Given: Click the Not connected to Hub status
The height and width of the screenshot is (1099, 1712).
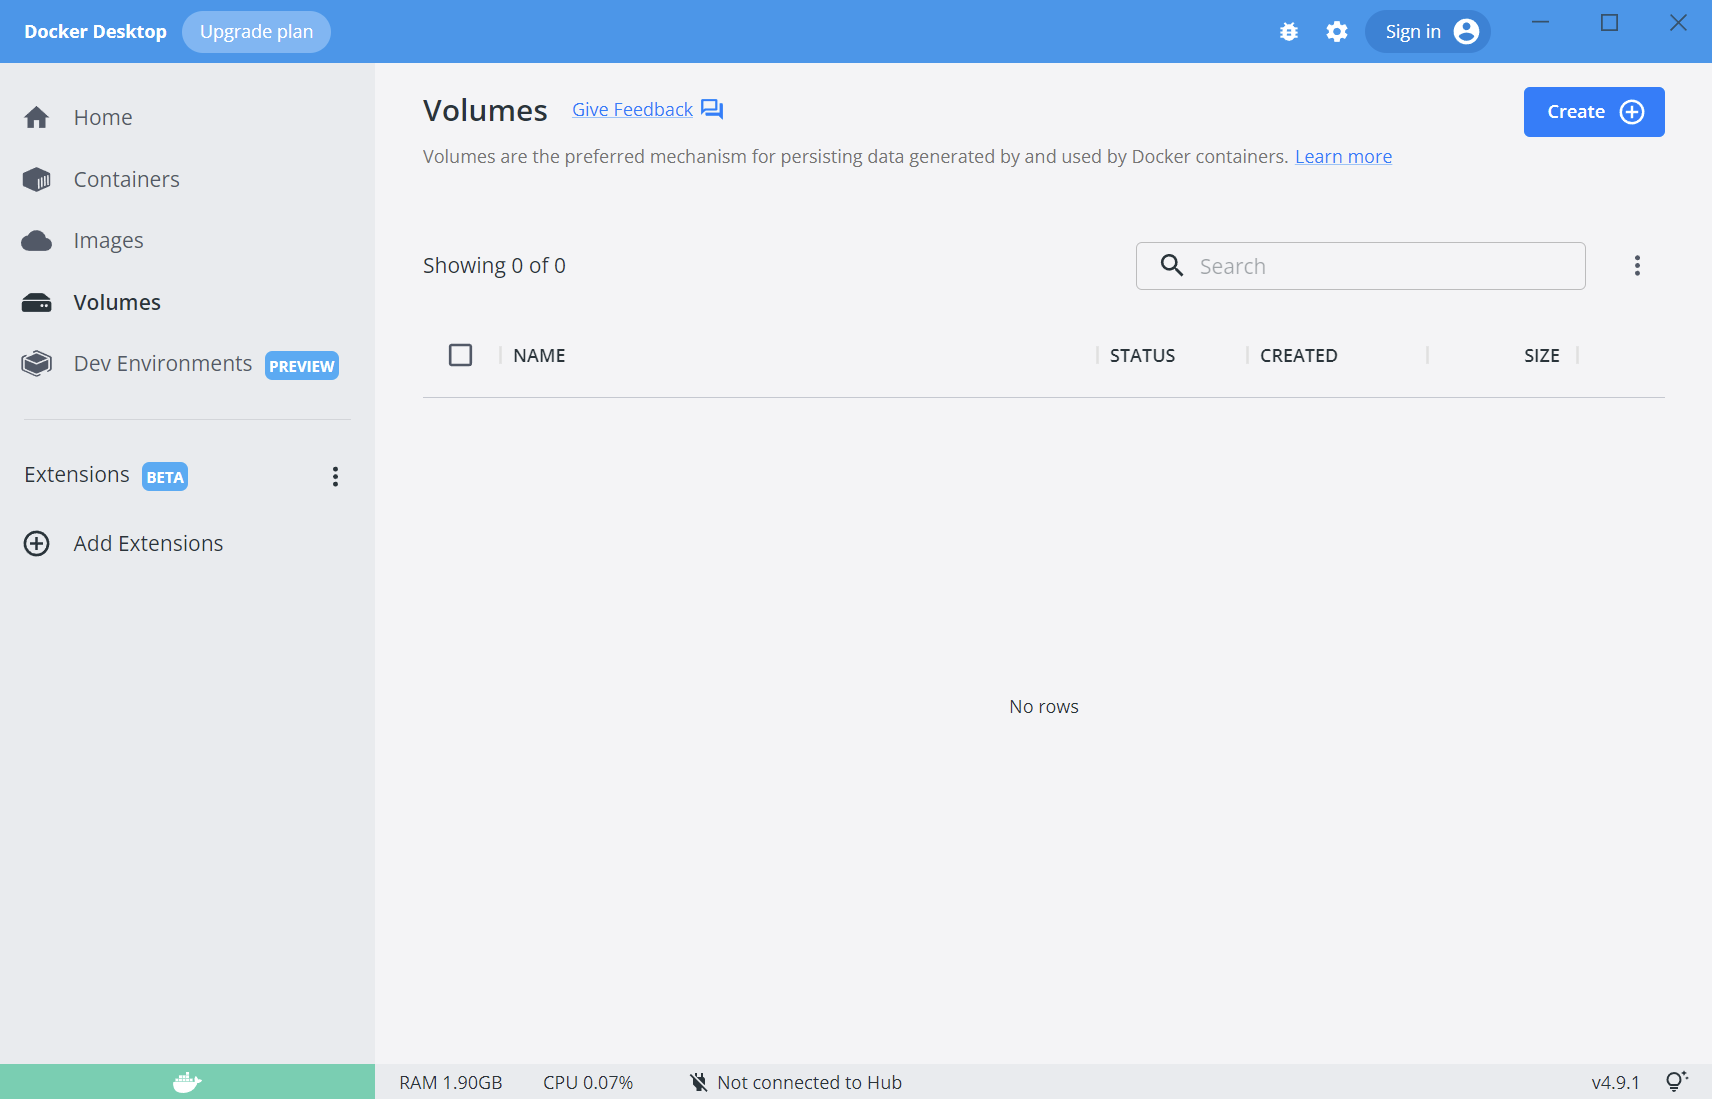Looking at the screenshot, I should coord(809,1082).
